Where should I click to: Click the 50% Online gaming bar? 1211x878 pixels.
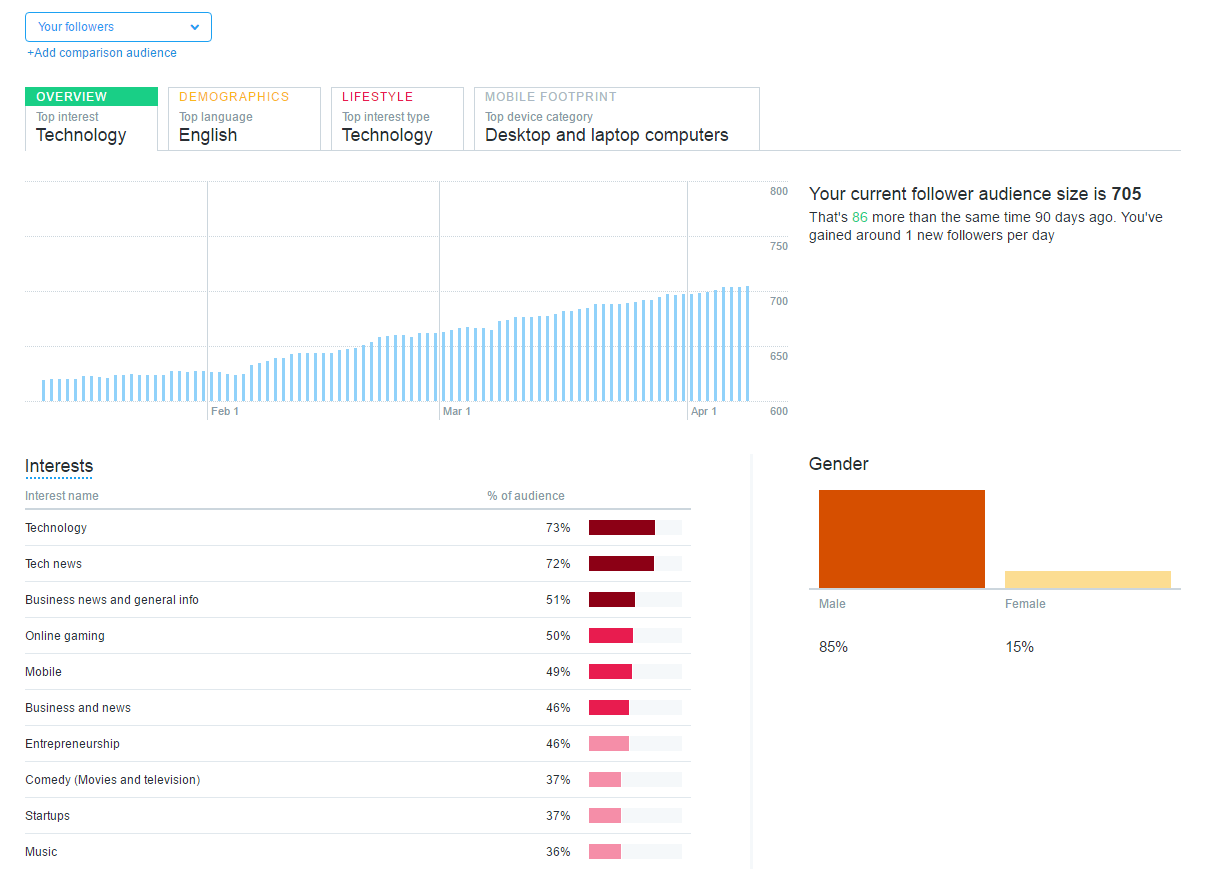pos(611,636)
